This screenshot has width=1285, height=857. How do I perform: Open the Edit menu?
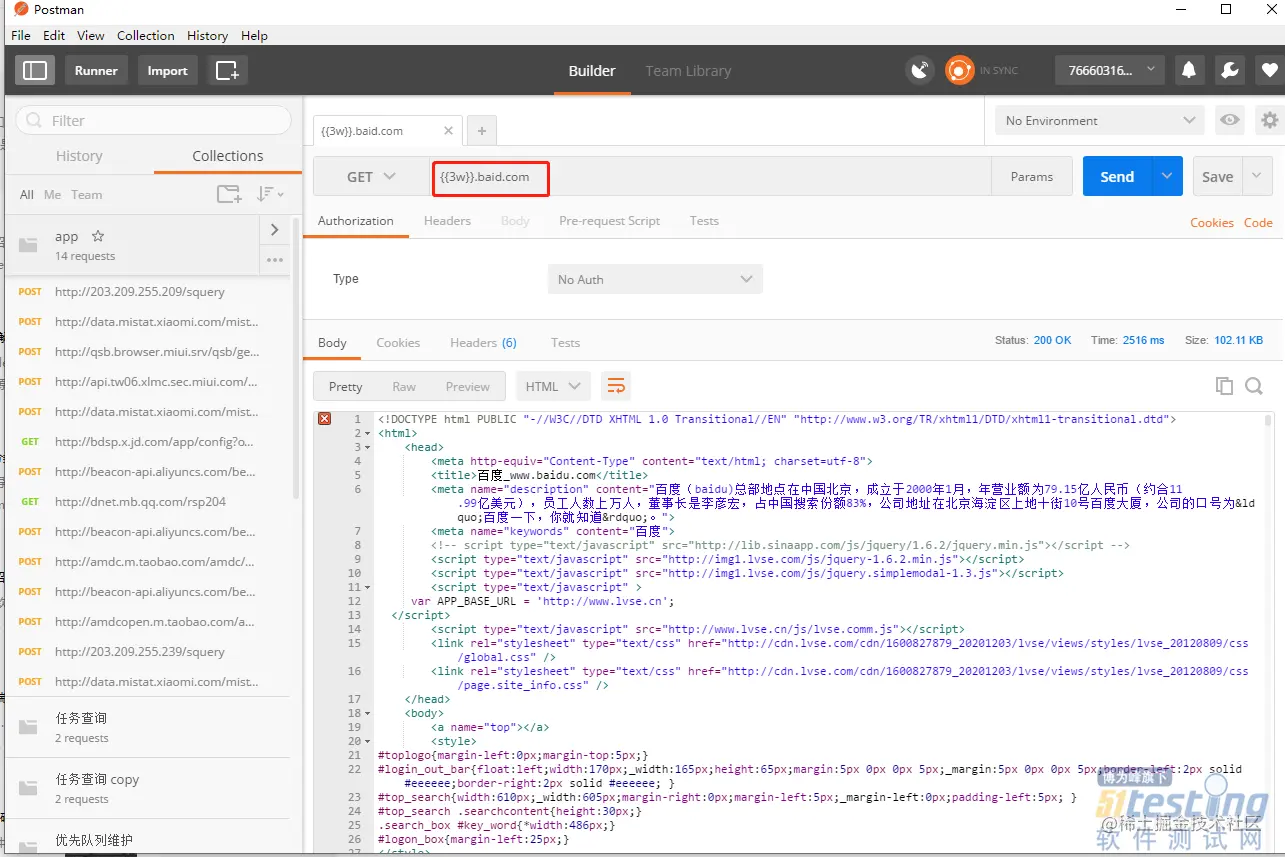(54, 35)
